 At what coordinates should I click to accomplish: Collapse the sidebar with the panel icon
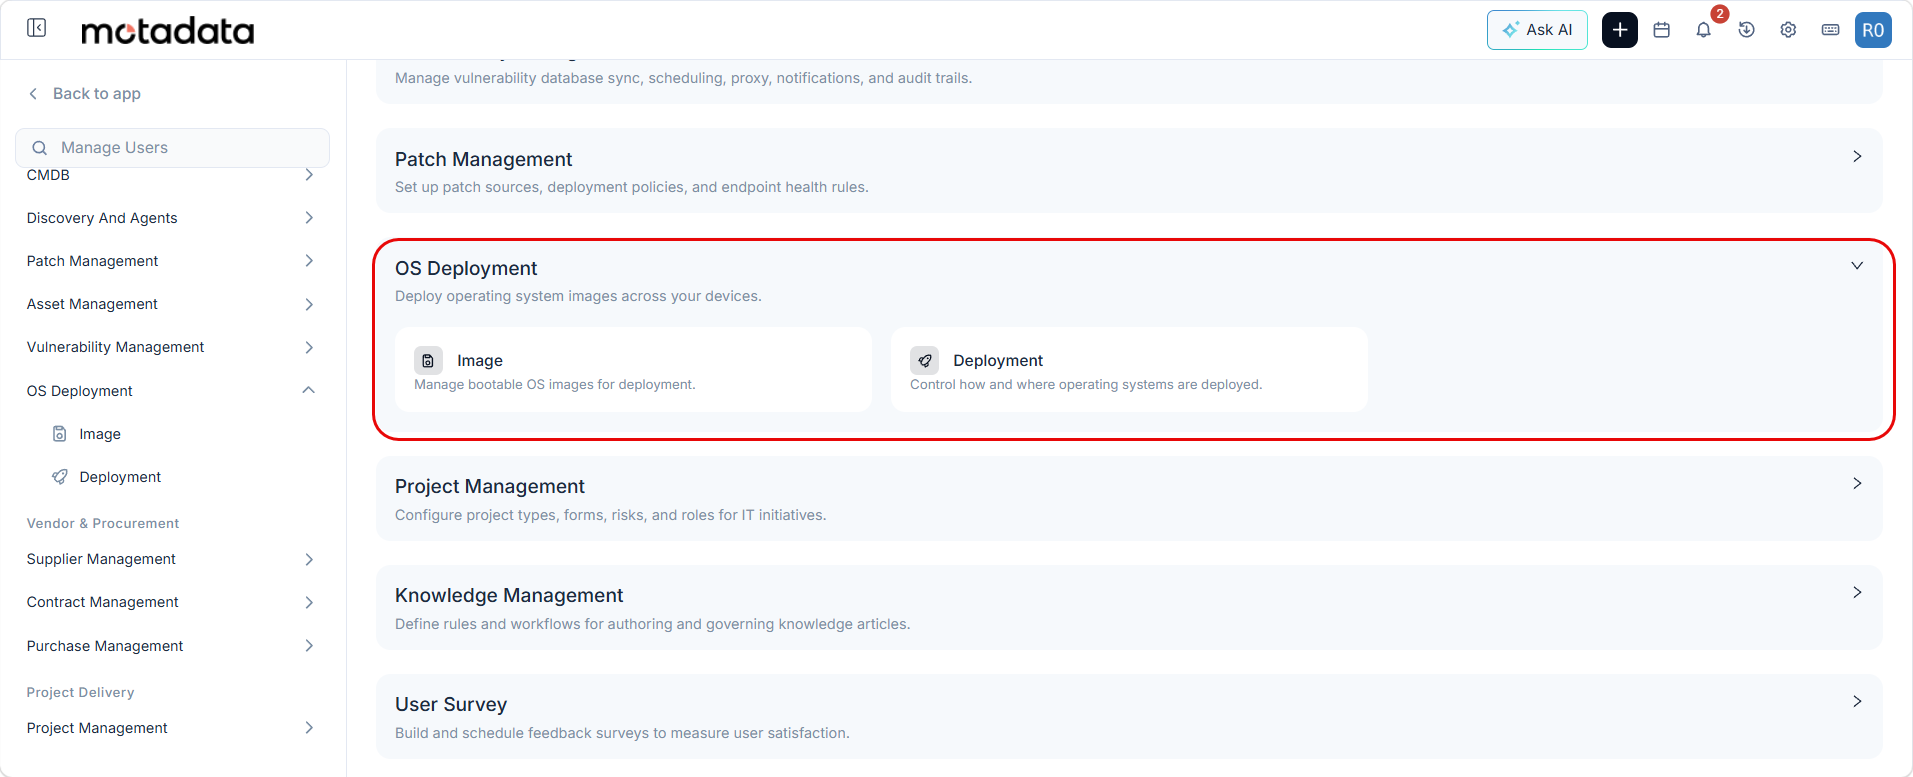37,28
